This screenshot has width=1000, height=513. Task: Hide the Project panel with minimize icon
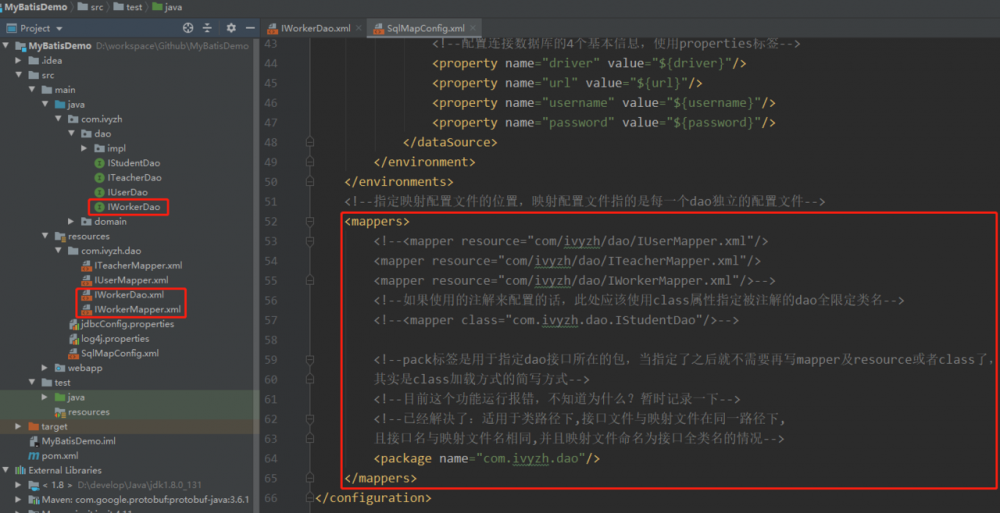point(249,28)
